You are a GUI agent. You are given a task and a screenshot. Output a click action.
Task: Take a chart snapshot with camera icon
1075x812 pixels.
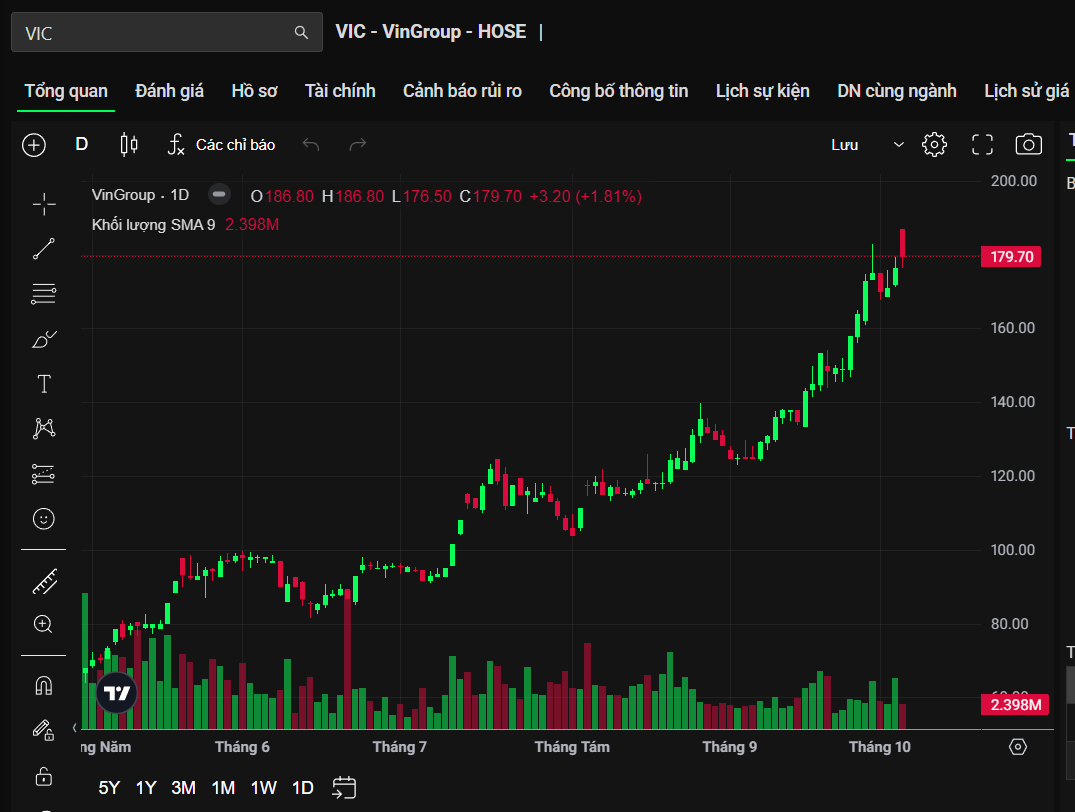pyautogui.click(x=1028, y=145)
